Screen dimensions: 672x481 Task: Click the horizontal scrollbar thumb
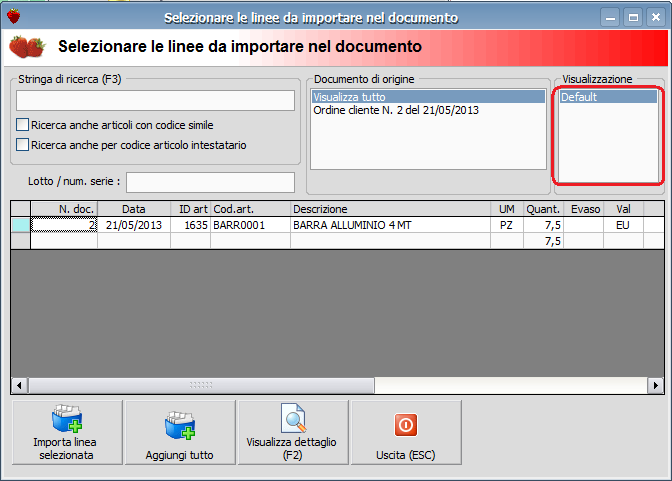201,385
